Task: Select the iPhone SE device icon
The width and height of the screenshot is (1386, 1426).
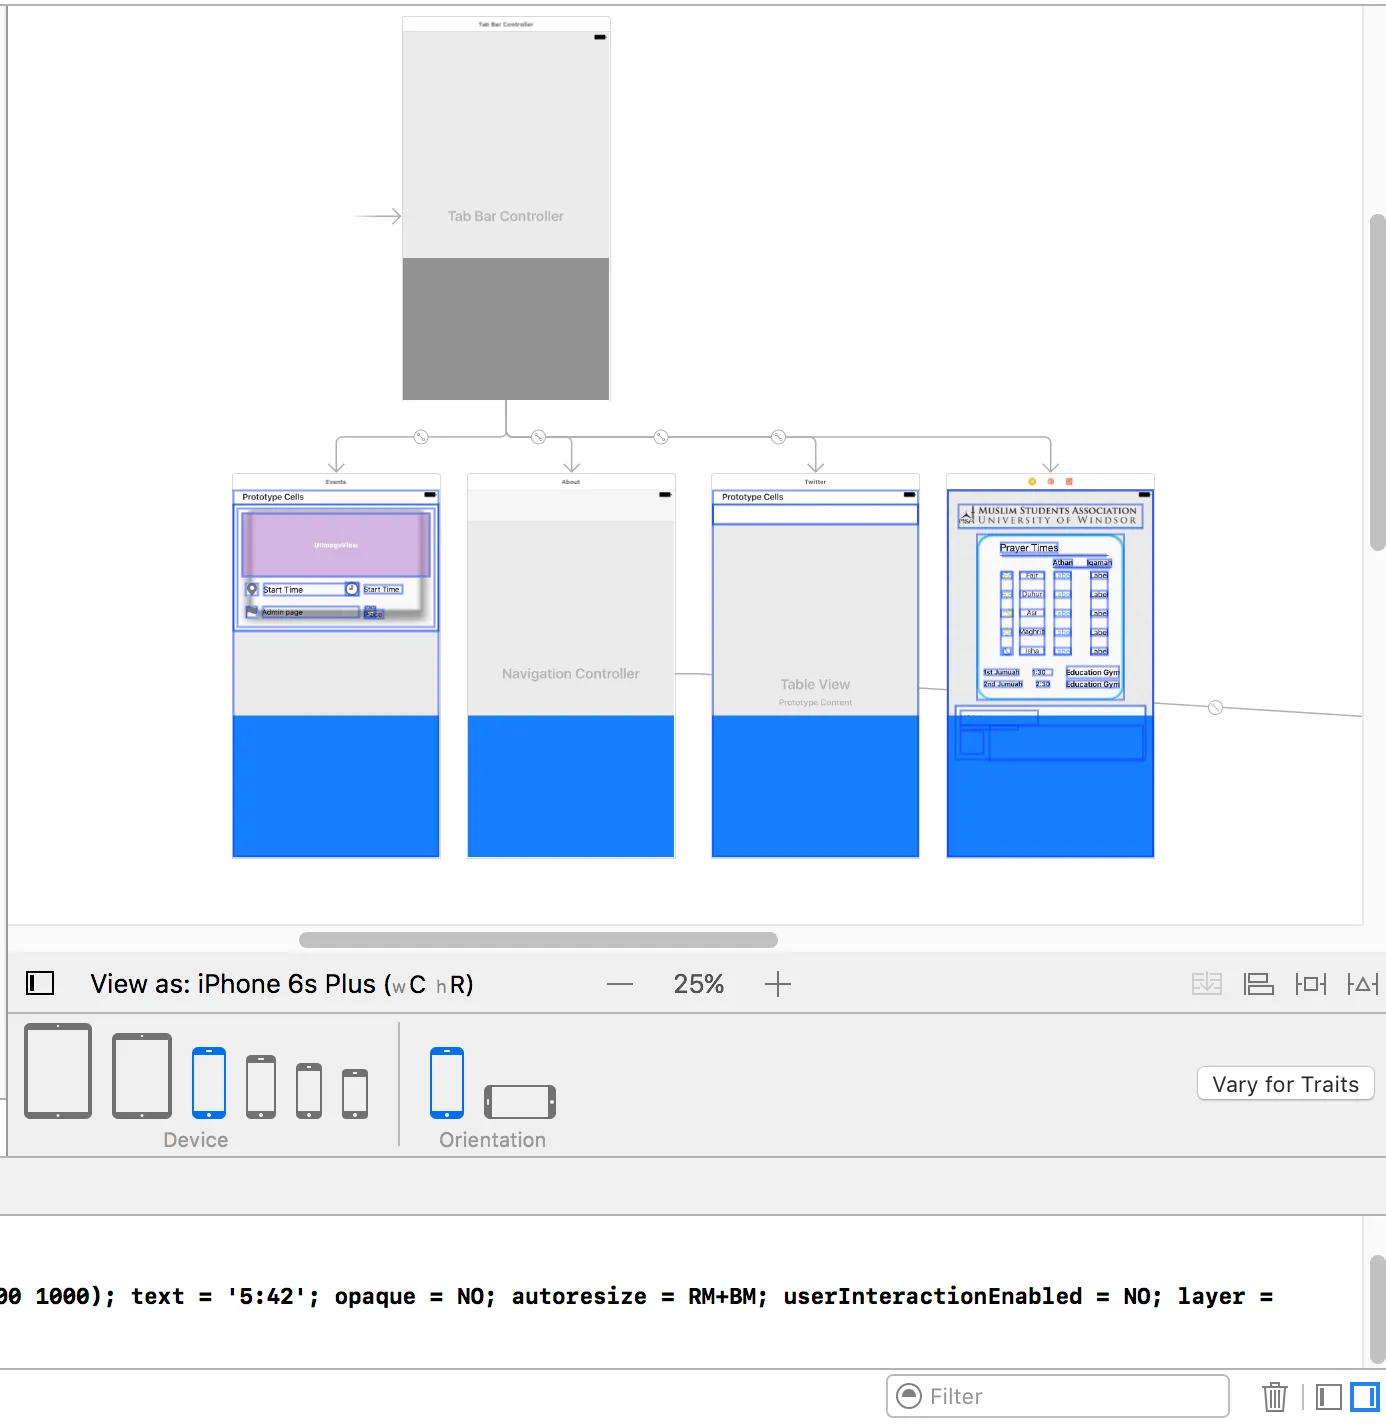Action: tap(309, 1091)
